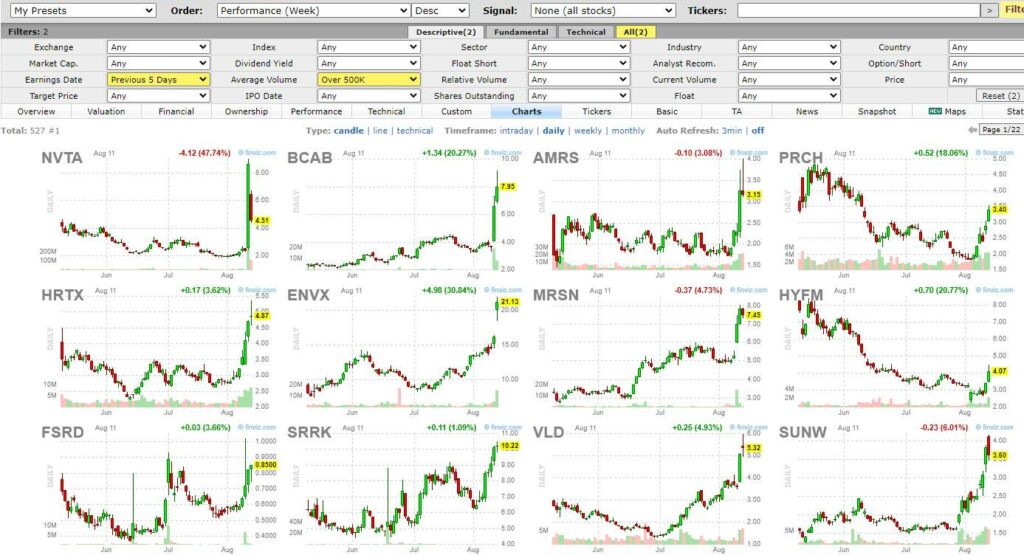This screenshot has height=555, width=1024.
Task: Set timeframe to daily
Action: [553, 131]
